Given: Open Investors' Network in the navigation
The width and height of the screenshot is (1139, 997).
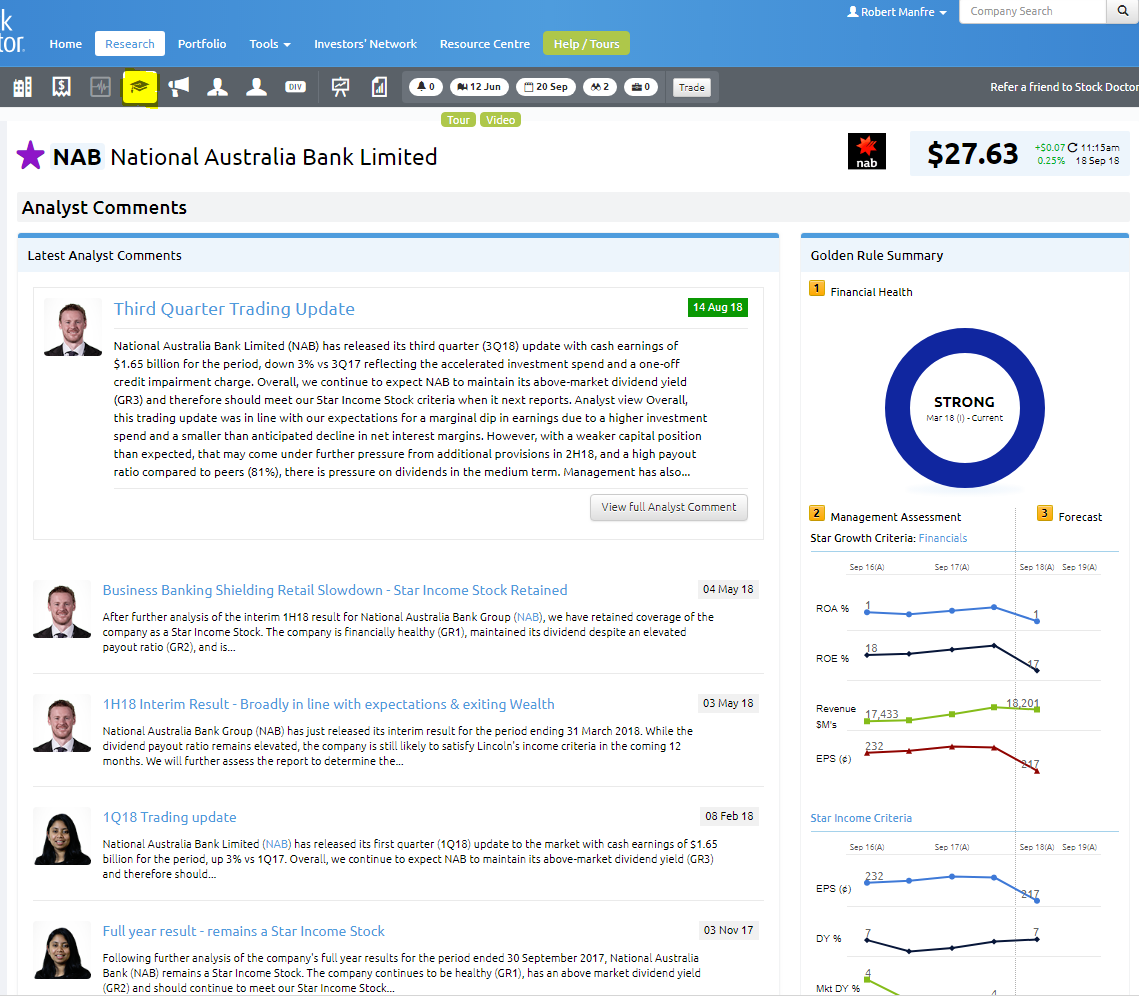Looking at the screenshot, I should tap(365, 44).
